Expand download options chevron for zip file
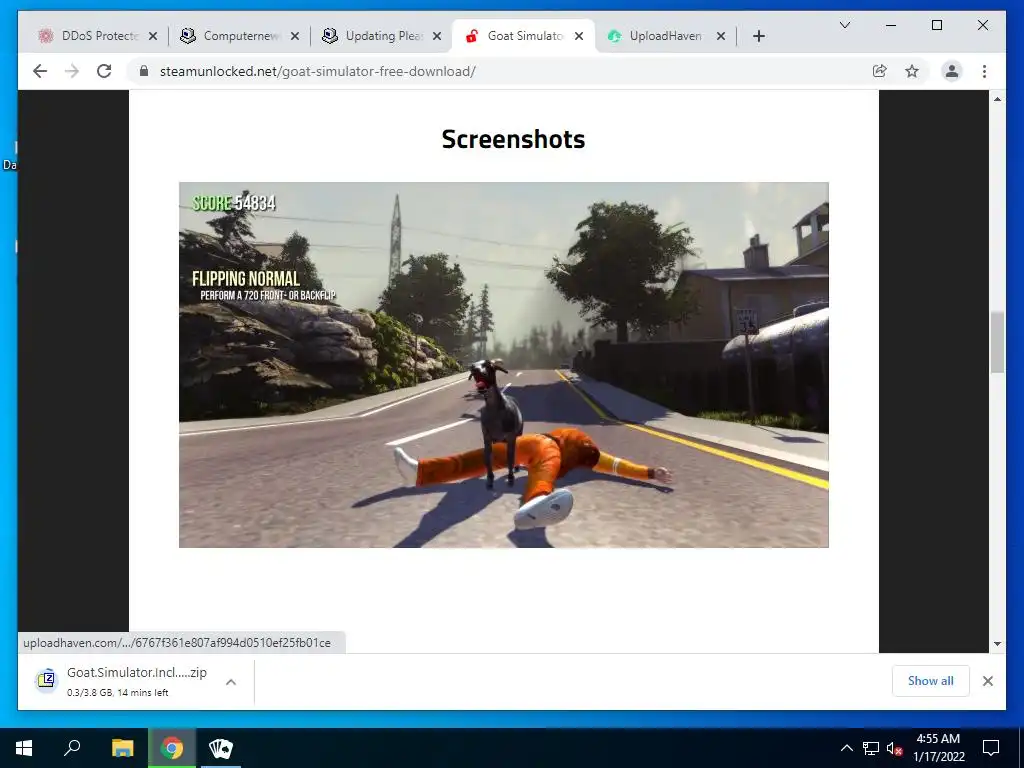 click(x=231, y=682)
